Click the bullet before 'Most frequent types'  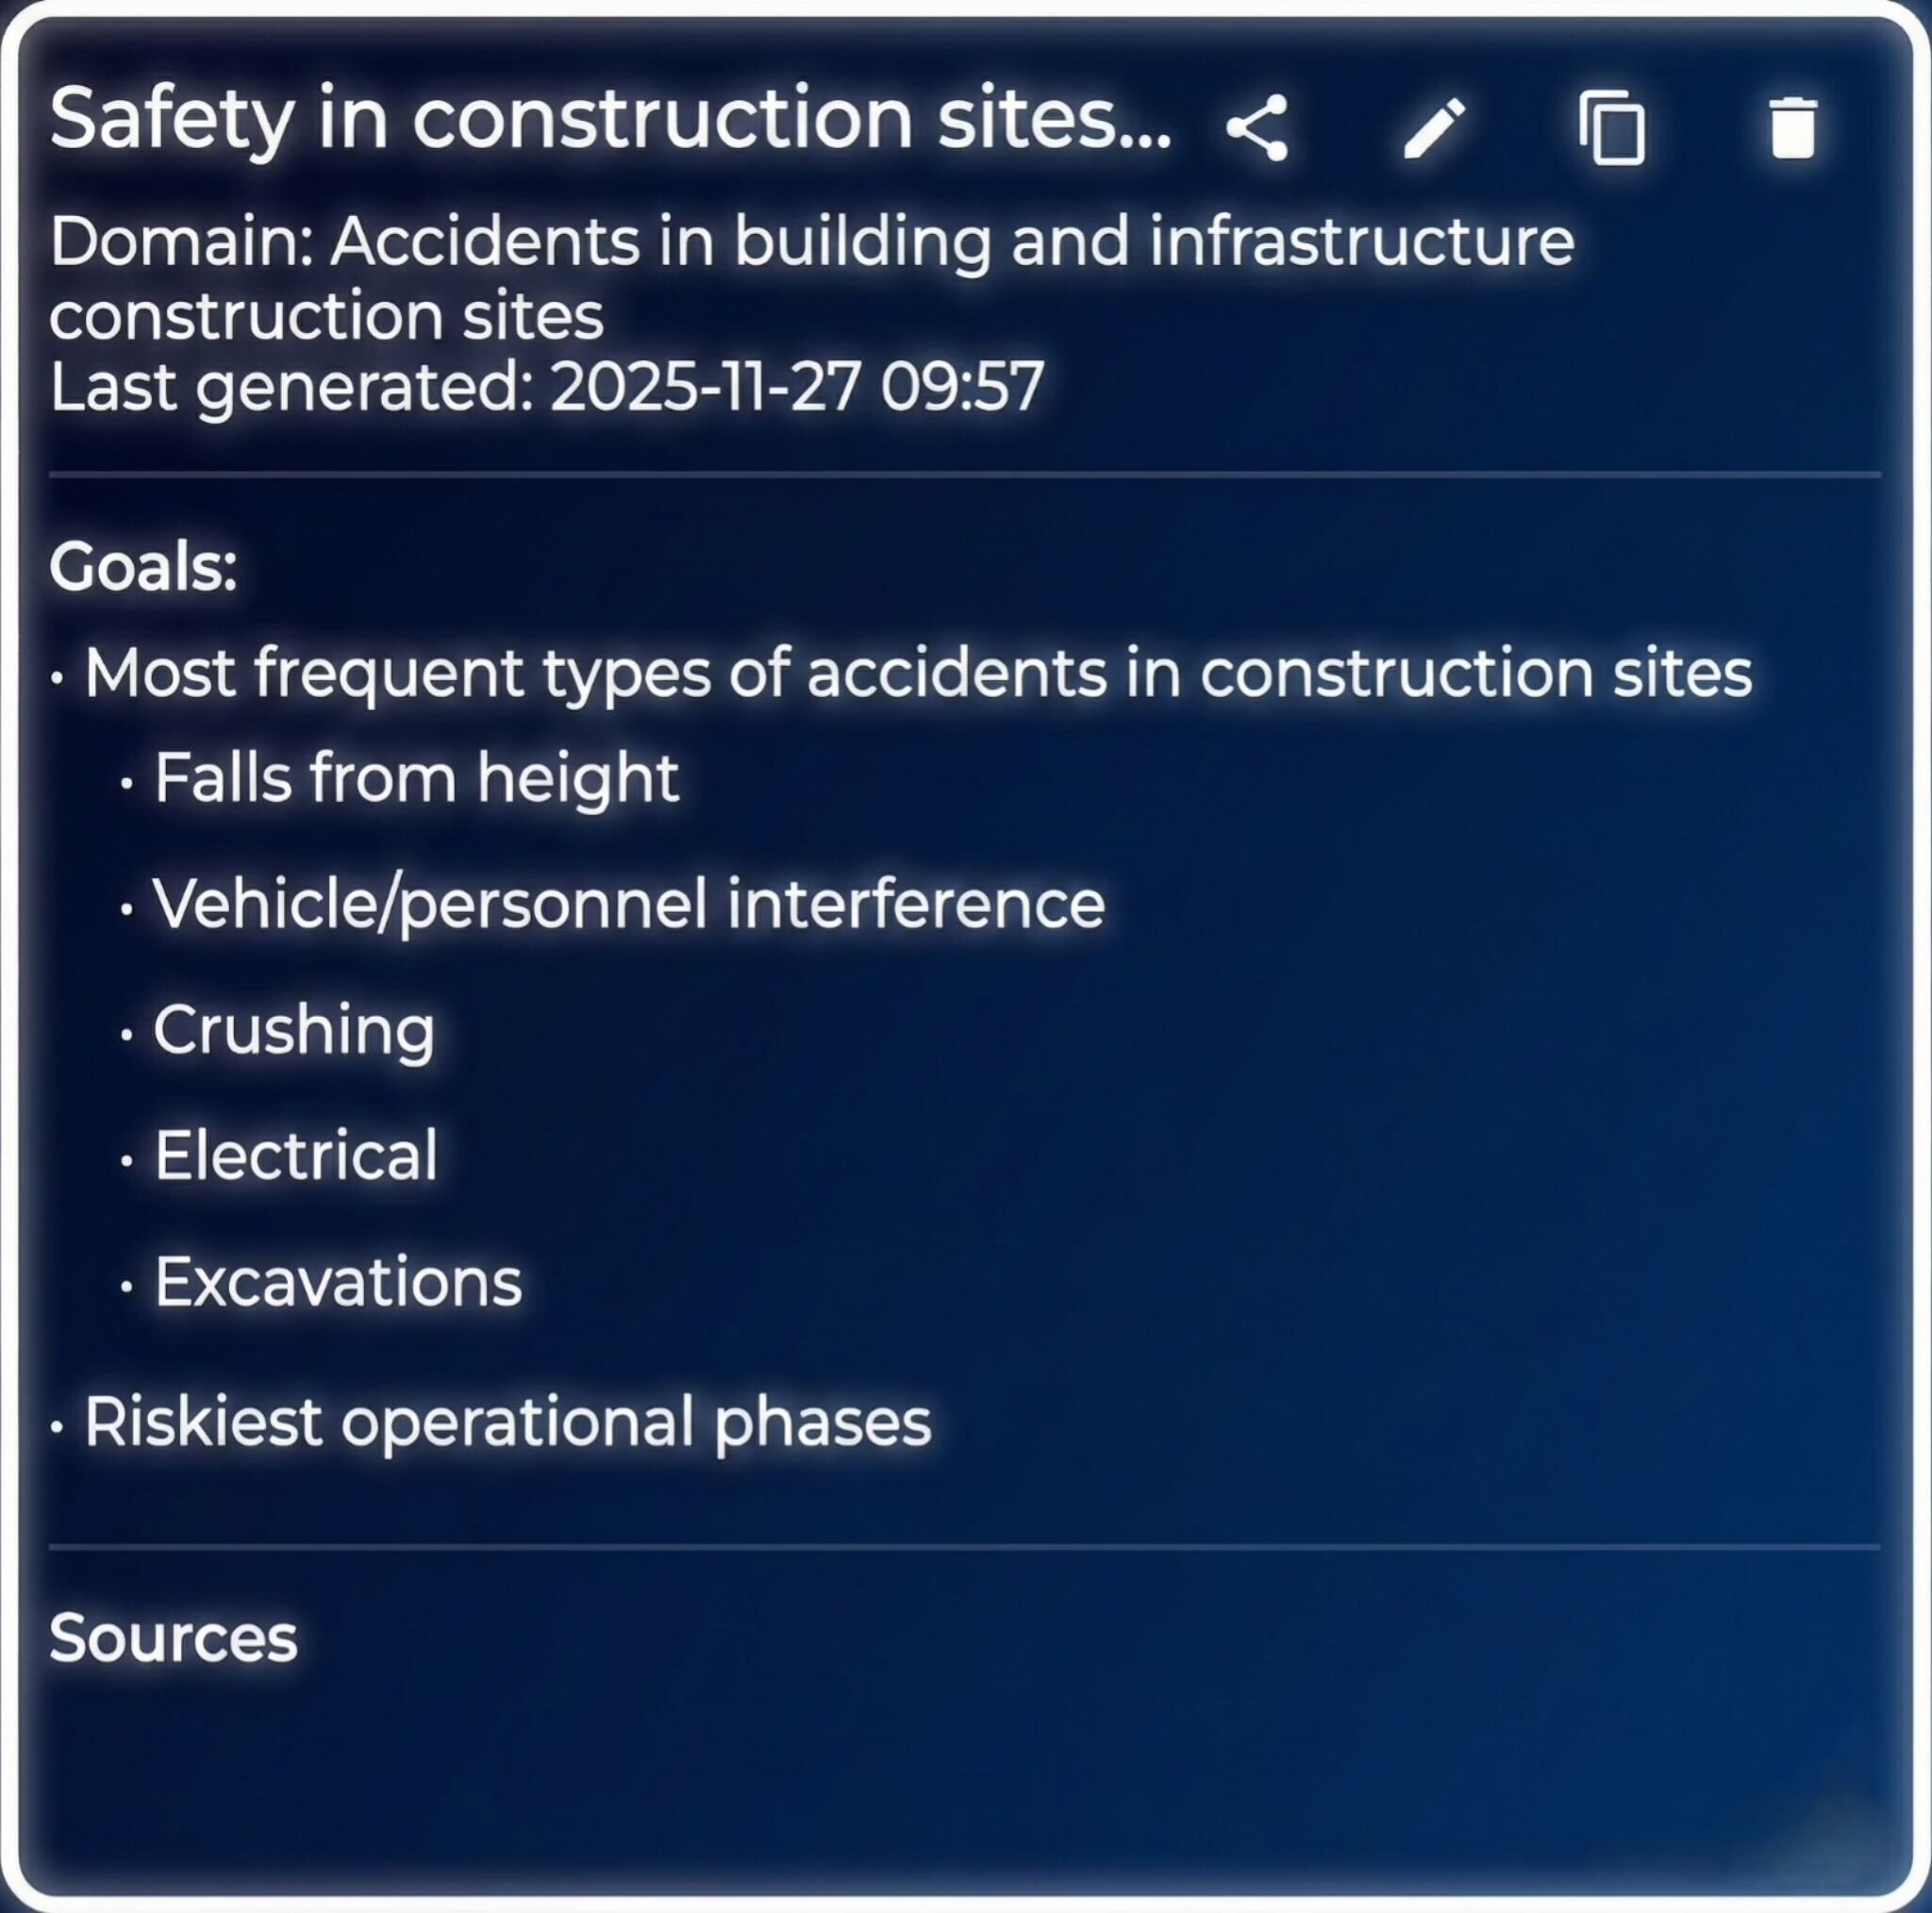57,677
